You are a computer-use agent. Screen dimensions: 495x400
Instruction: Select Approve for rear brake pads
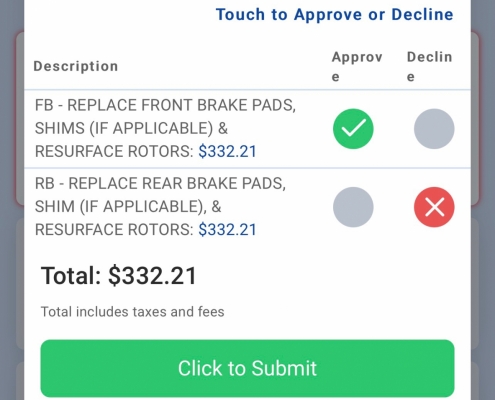click(x=353, y=207)
